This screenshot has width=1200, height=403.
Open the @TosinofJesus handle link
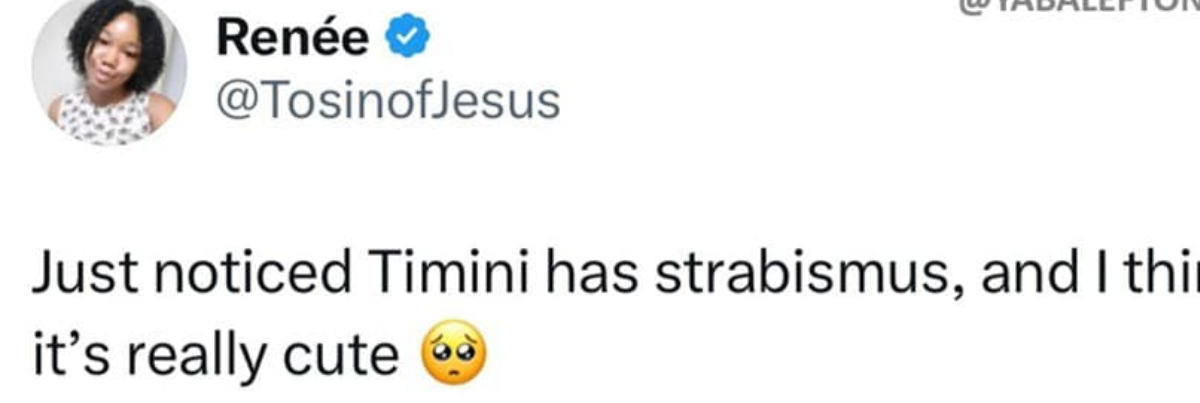point(388,100)
